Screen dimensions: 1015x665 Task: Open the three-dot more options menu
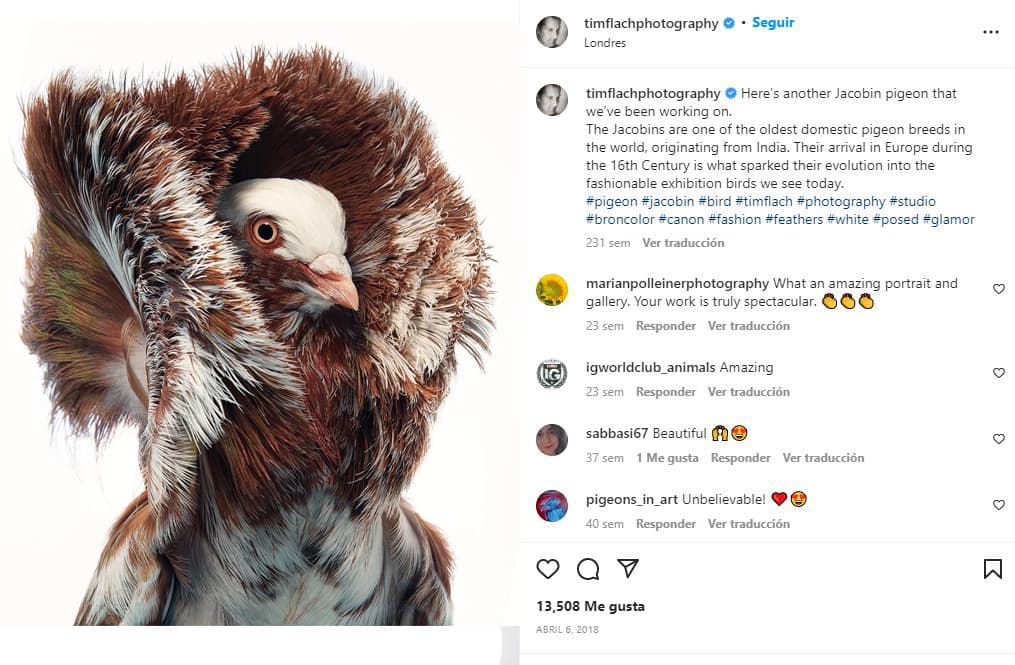[990, 32]
